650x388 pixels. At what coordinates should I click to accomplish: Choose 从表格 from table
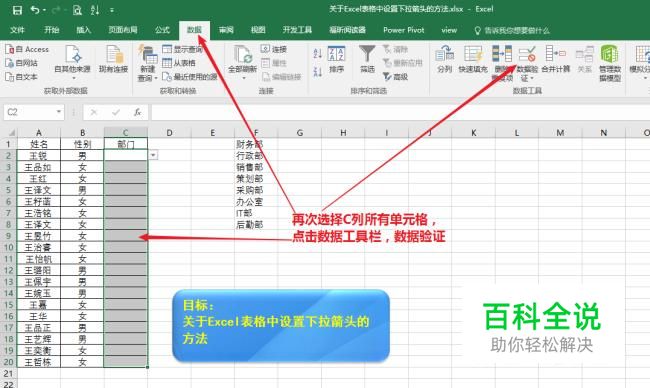[x=179, y=63]
